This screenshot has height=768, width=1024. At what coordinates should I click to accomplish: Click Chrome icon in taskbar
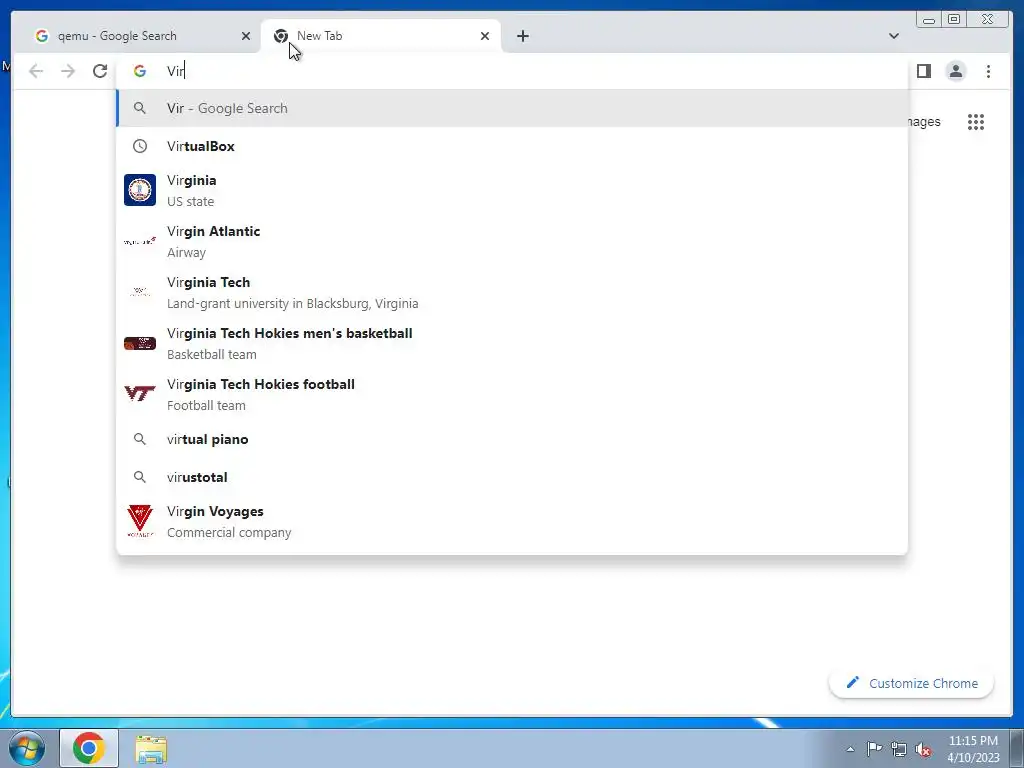89,748
